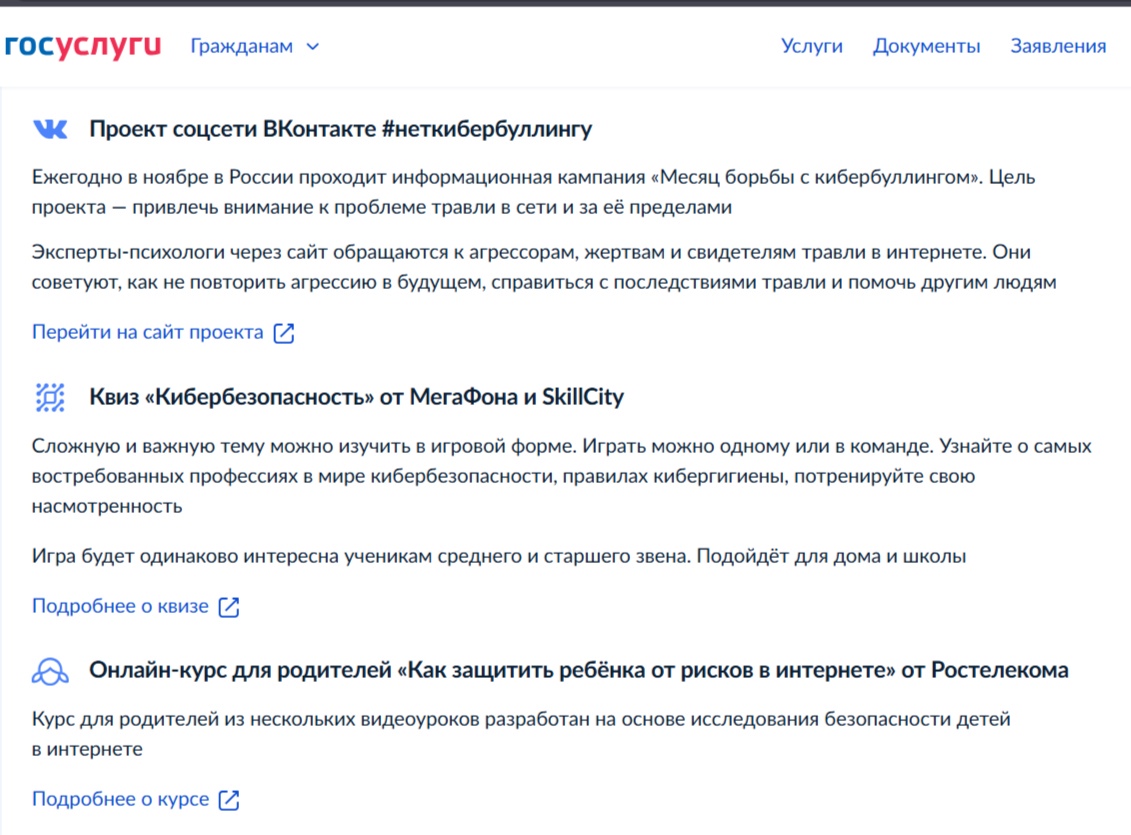The image size is (1131, 835).
Task: Open the Документы menu item
Action: tap(926, 46)
